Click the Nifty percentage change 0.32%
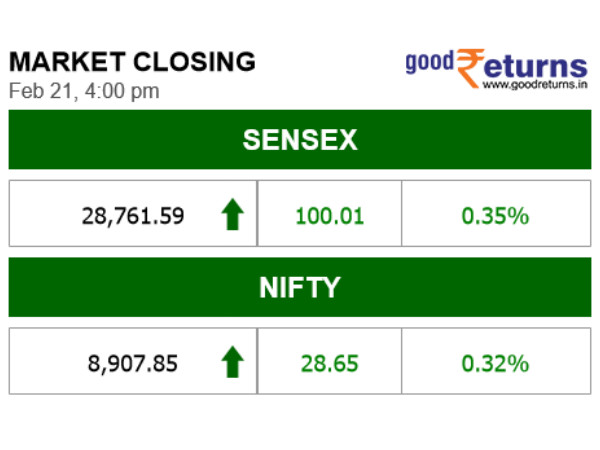Screen dimensions: 600x450 click(495, 362)
